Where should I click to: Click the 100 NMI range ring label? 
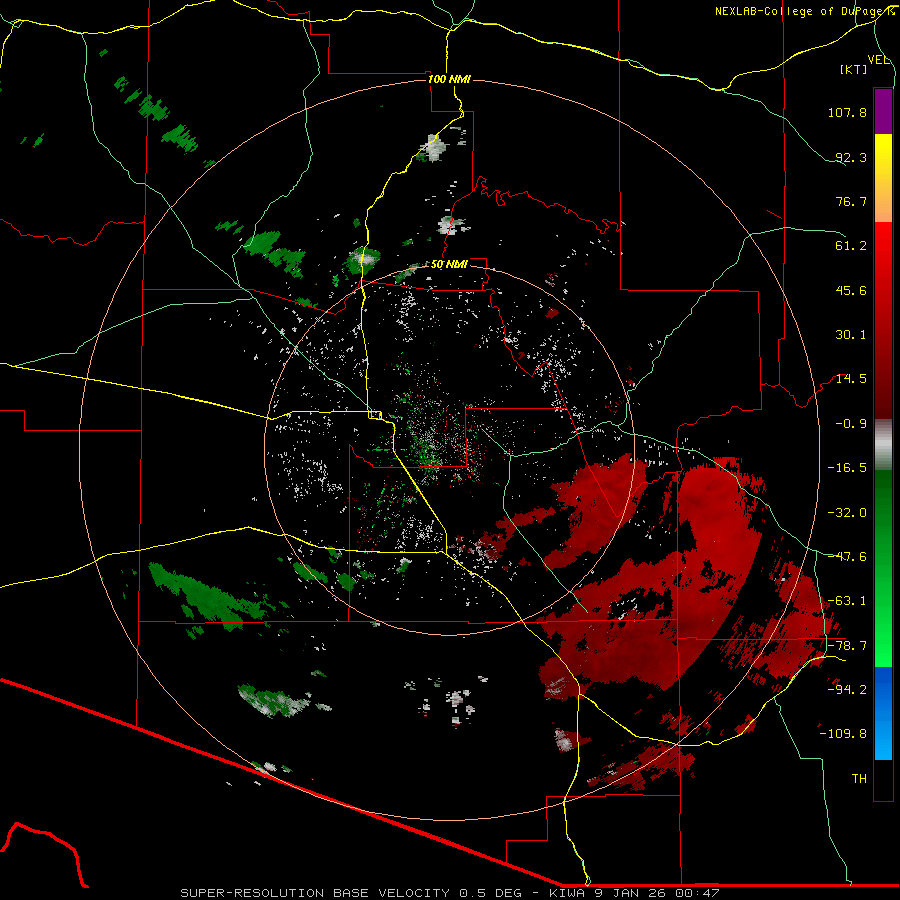tap(449, 79)
